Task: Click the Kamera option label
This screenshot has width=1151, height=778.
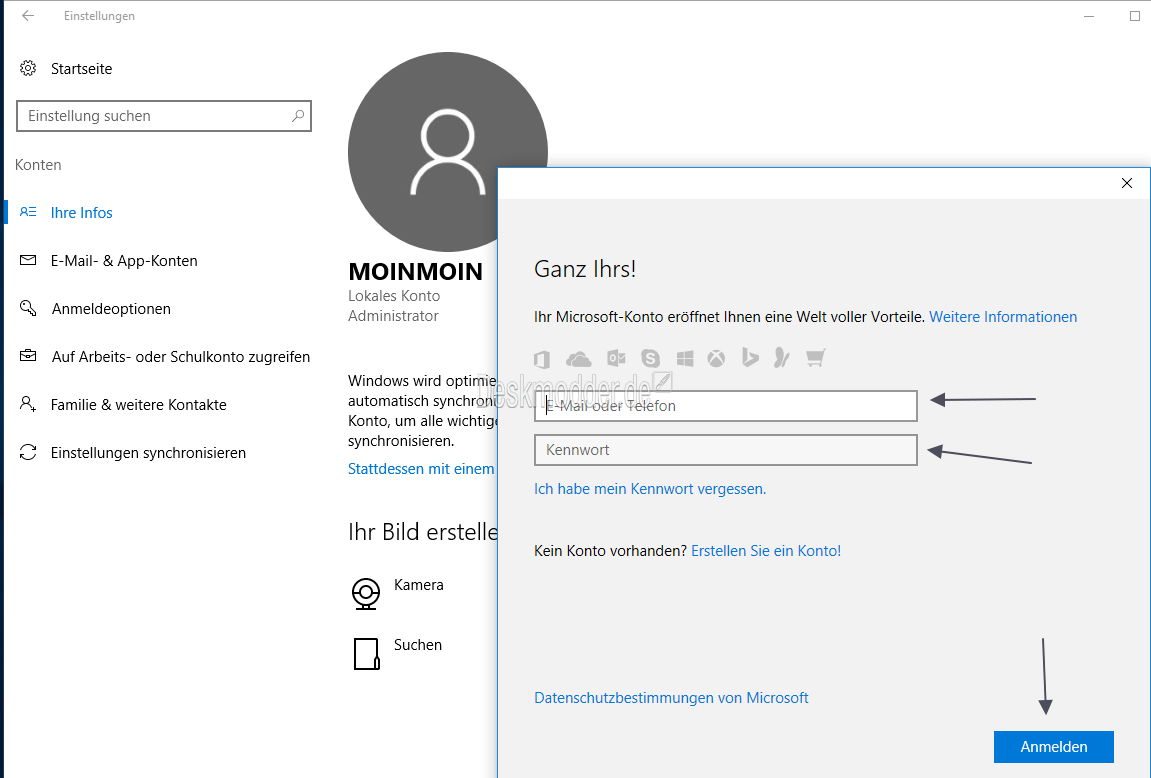Action: pos(418,585)
